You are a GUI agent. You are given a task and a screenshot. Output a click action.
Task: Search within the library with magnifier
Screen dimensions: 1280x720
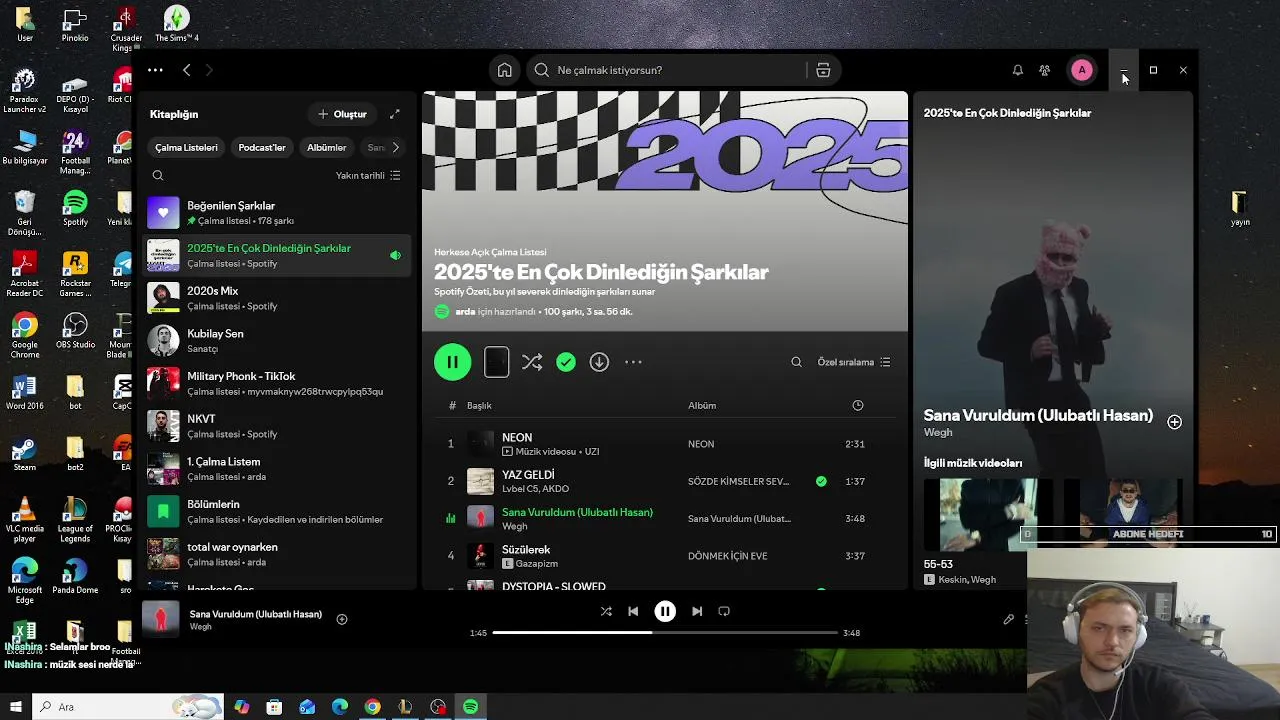pyautogui.click(x=158, y=175)
